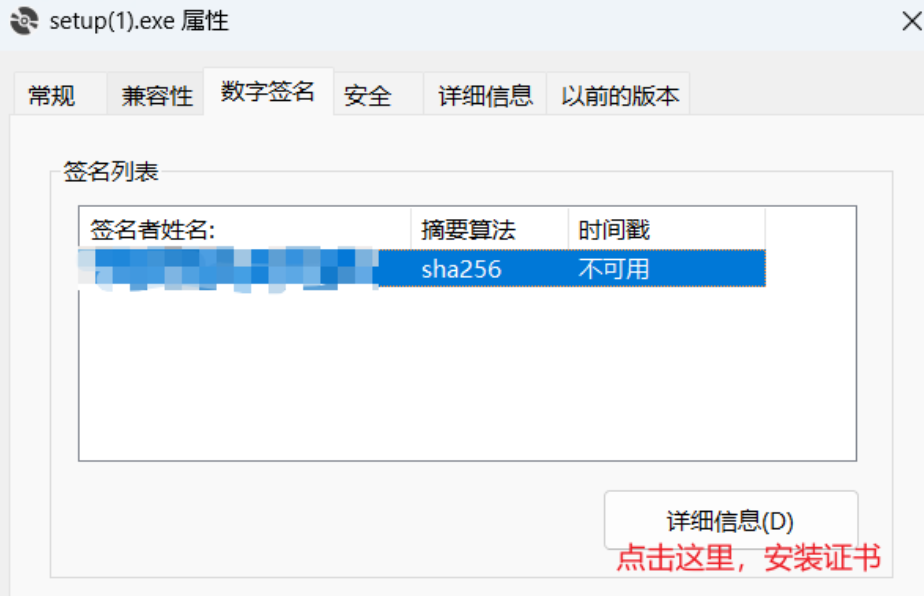Click the sha256 cell in signature row
The height and width of the screenshot is (596, 924).
[461, 269]
